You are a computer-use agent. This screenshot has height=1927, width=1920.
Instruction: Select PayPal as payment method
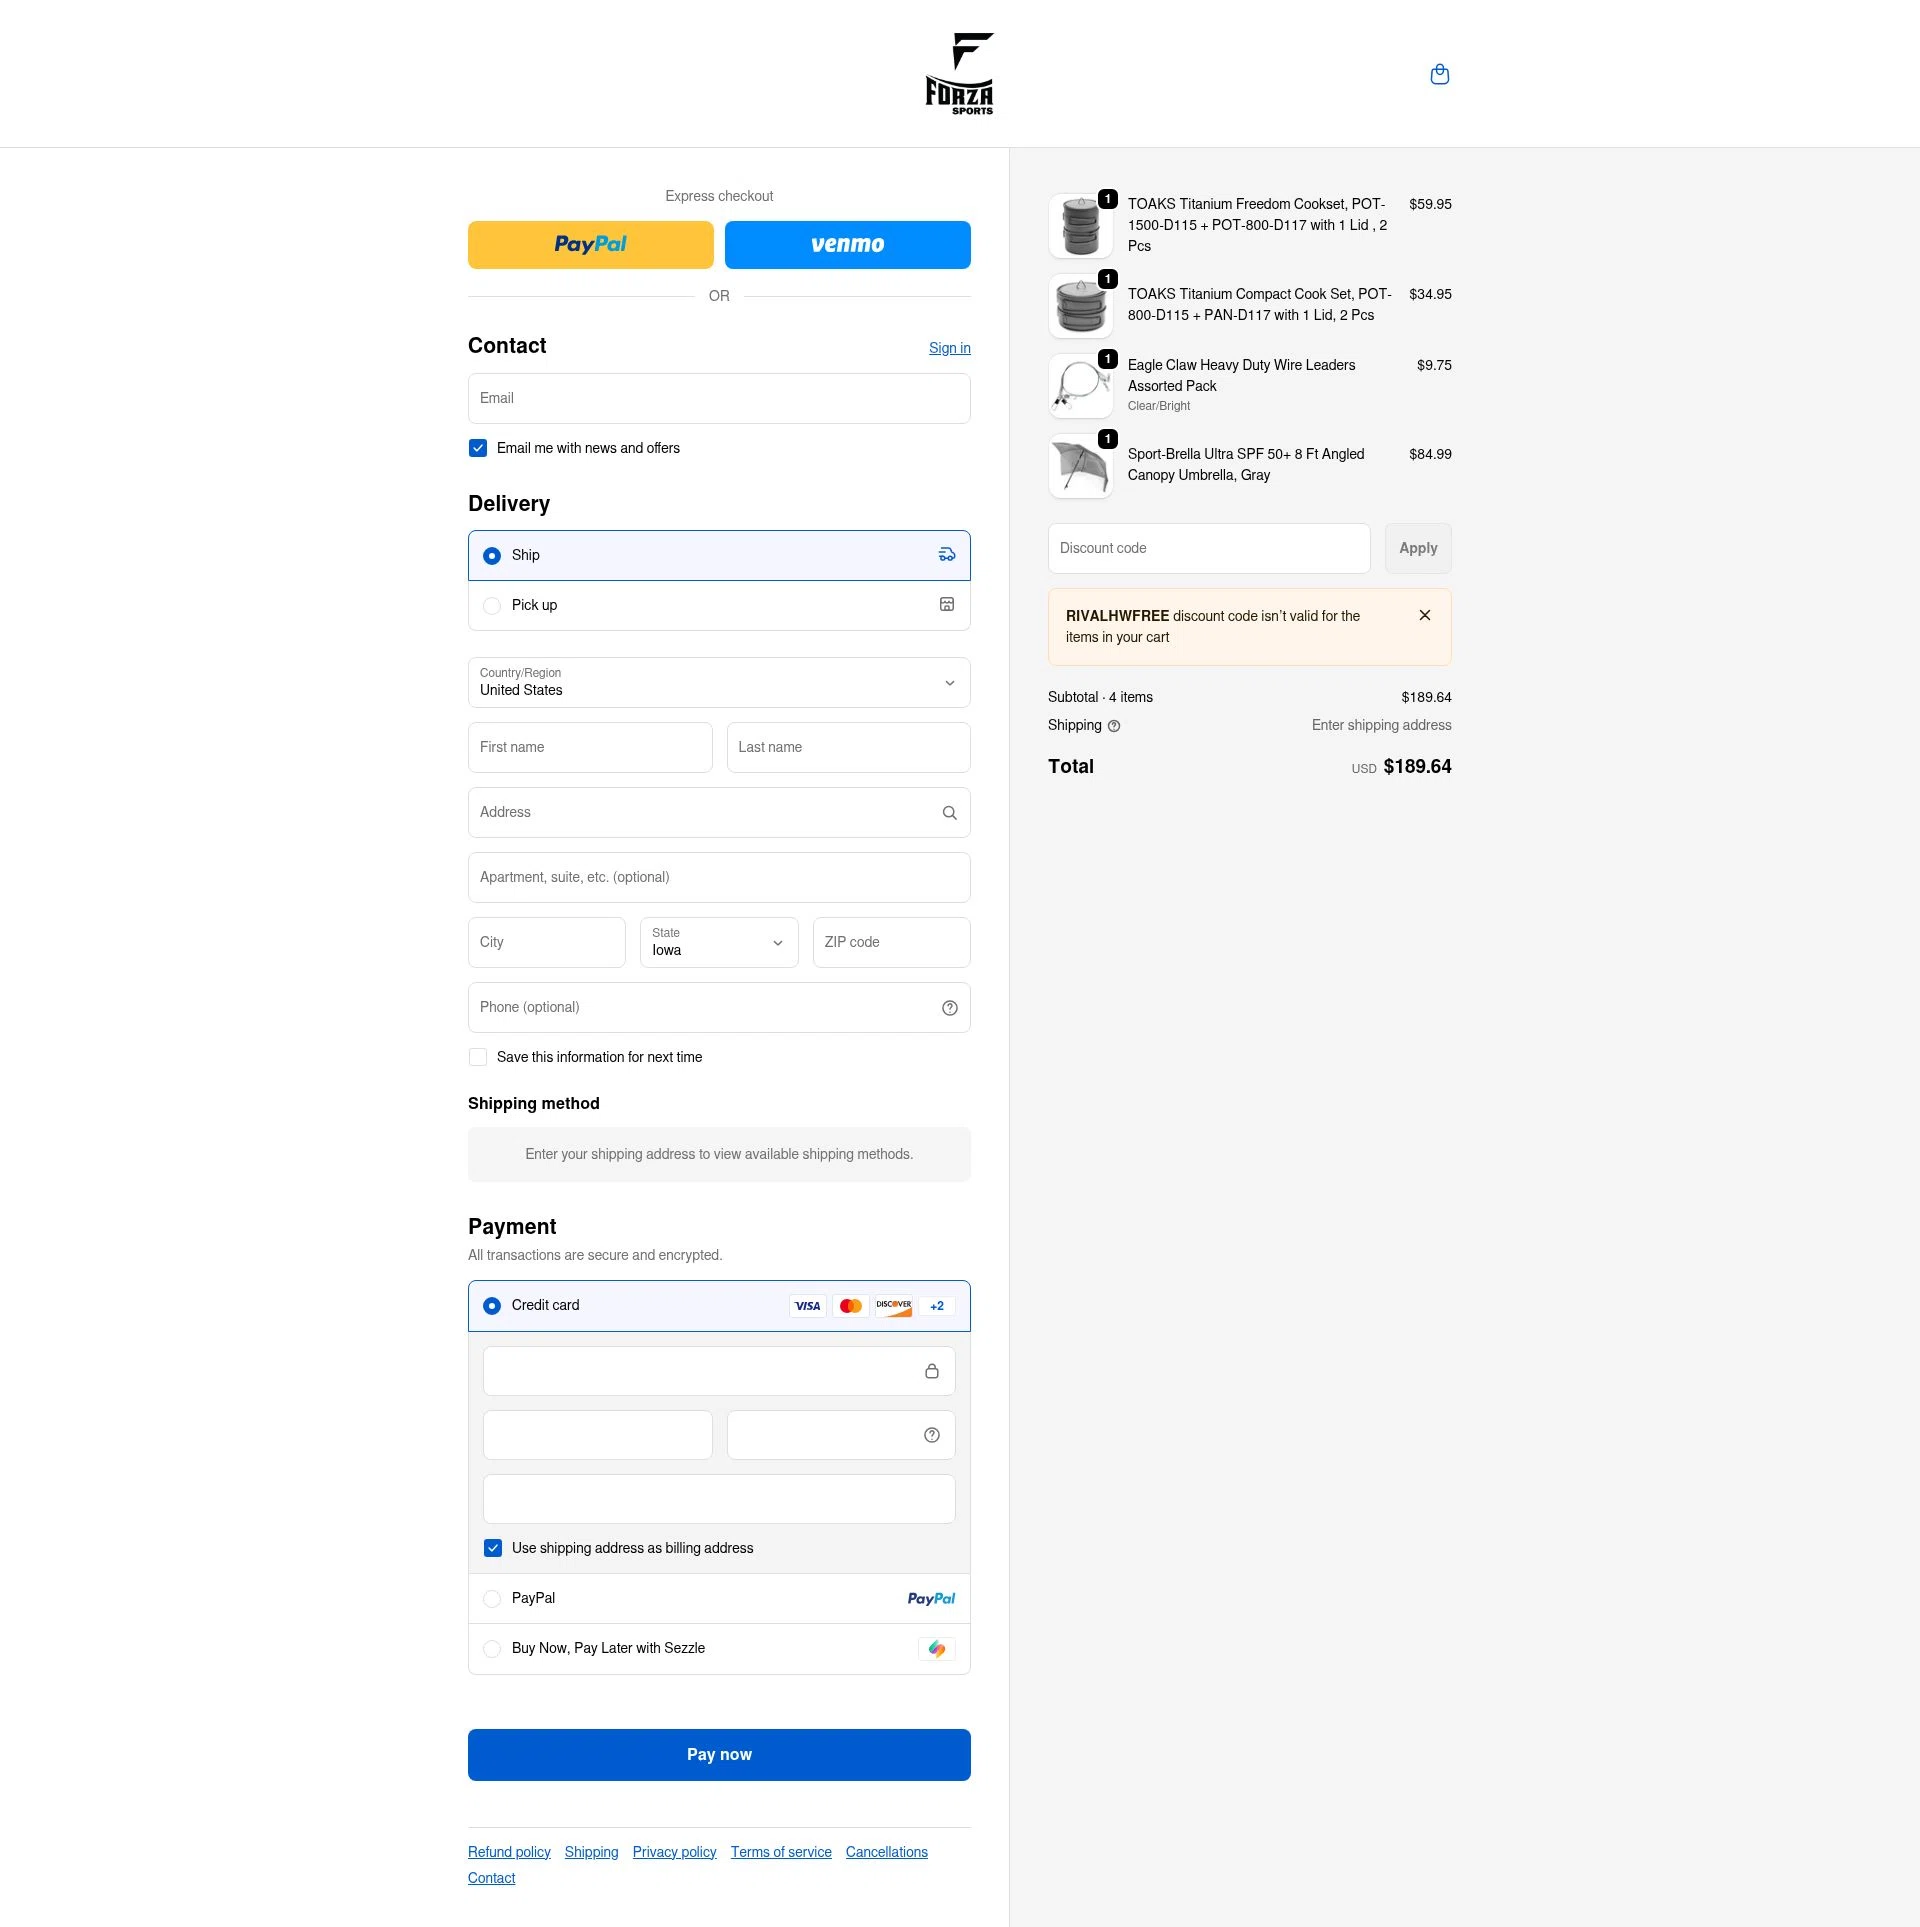(492, 1599)
